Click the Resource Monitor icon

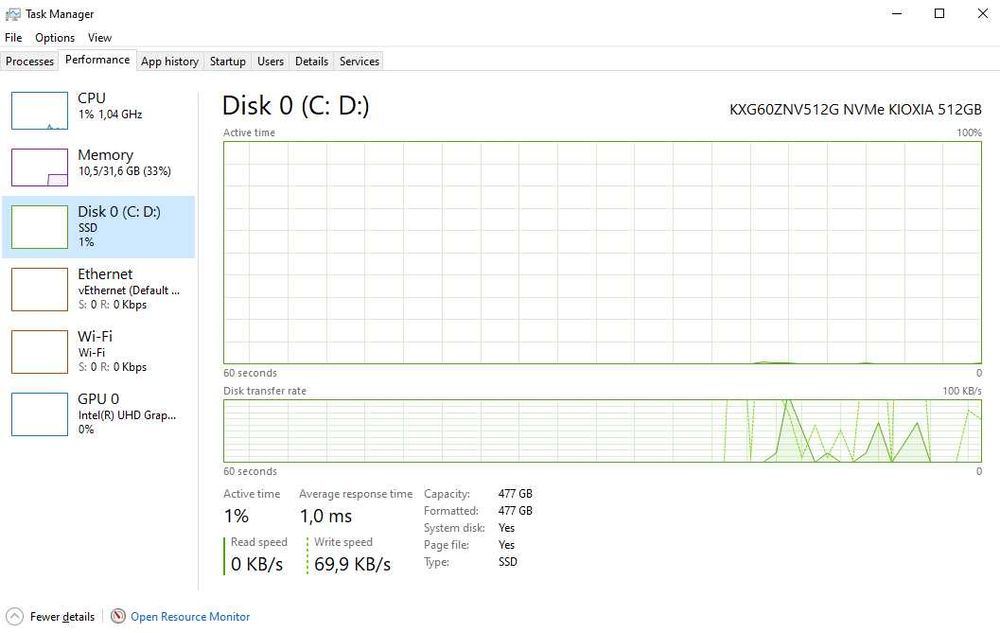click(118, 617)
